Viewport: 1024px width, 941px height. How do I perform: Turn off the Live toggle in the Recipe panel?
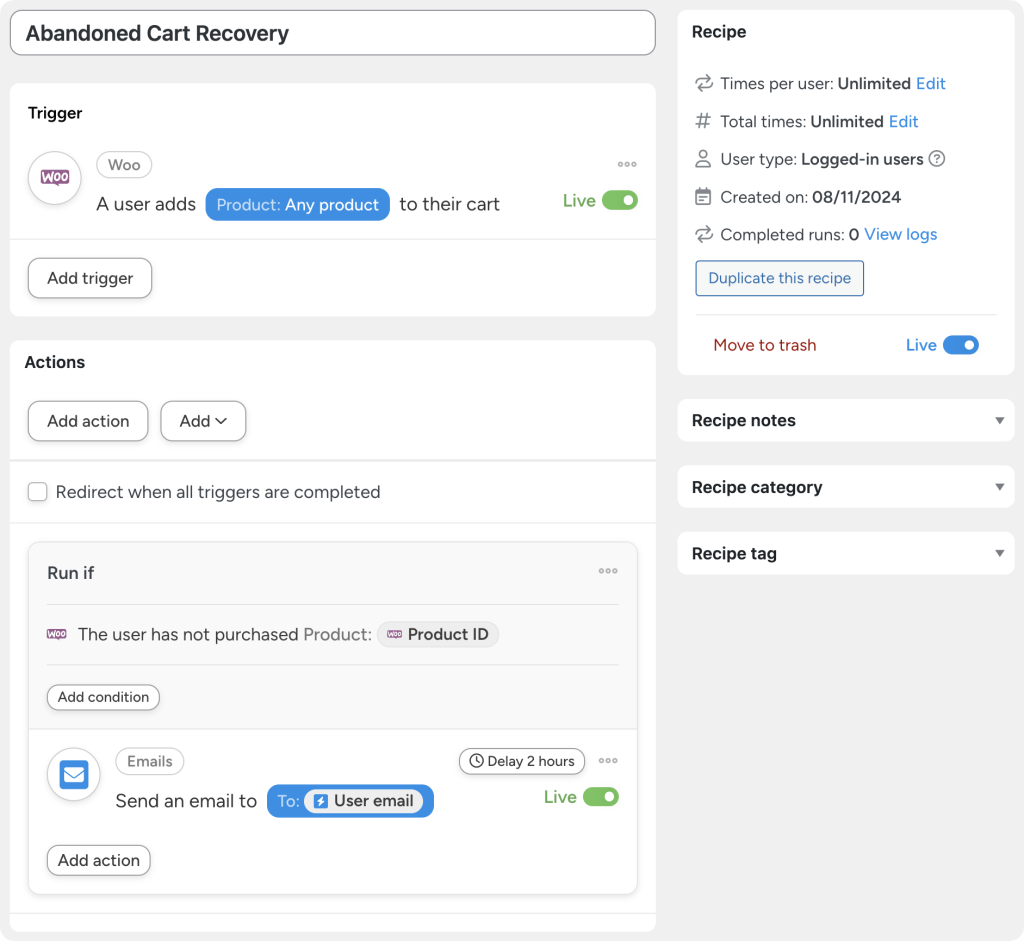point(961,344)
